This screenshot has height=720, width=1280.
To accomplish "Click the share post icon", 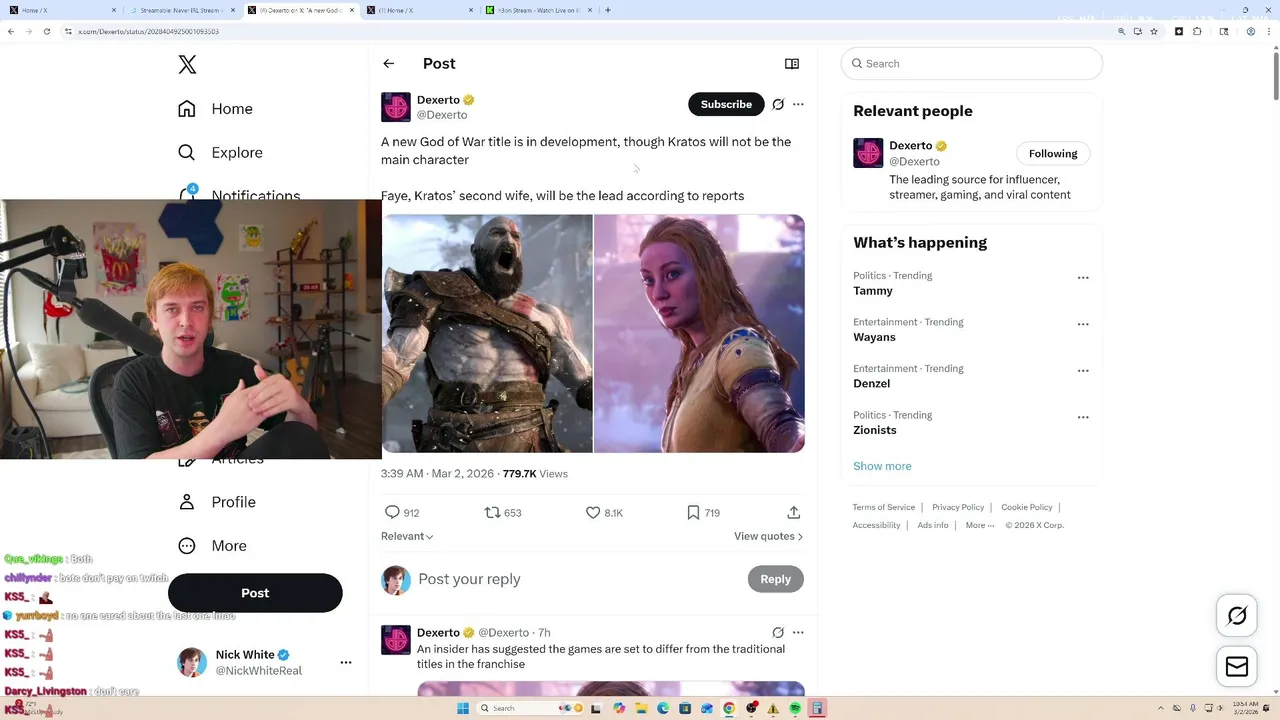I will (x=794, y=512).
